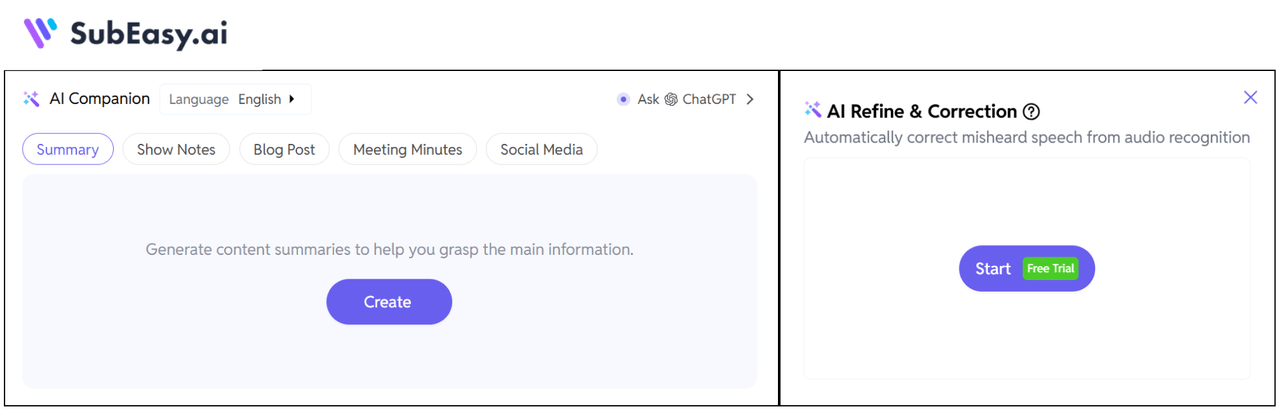Image resolution: width=1280 pixels, height=411 pixels.
Task: Click the green Free Trial badge
Action: [x=1051, y=269]
